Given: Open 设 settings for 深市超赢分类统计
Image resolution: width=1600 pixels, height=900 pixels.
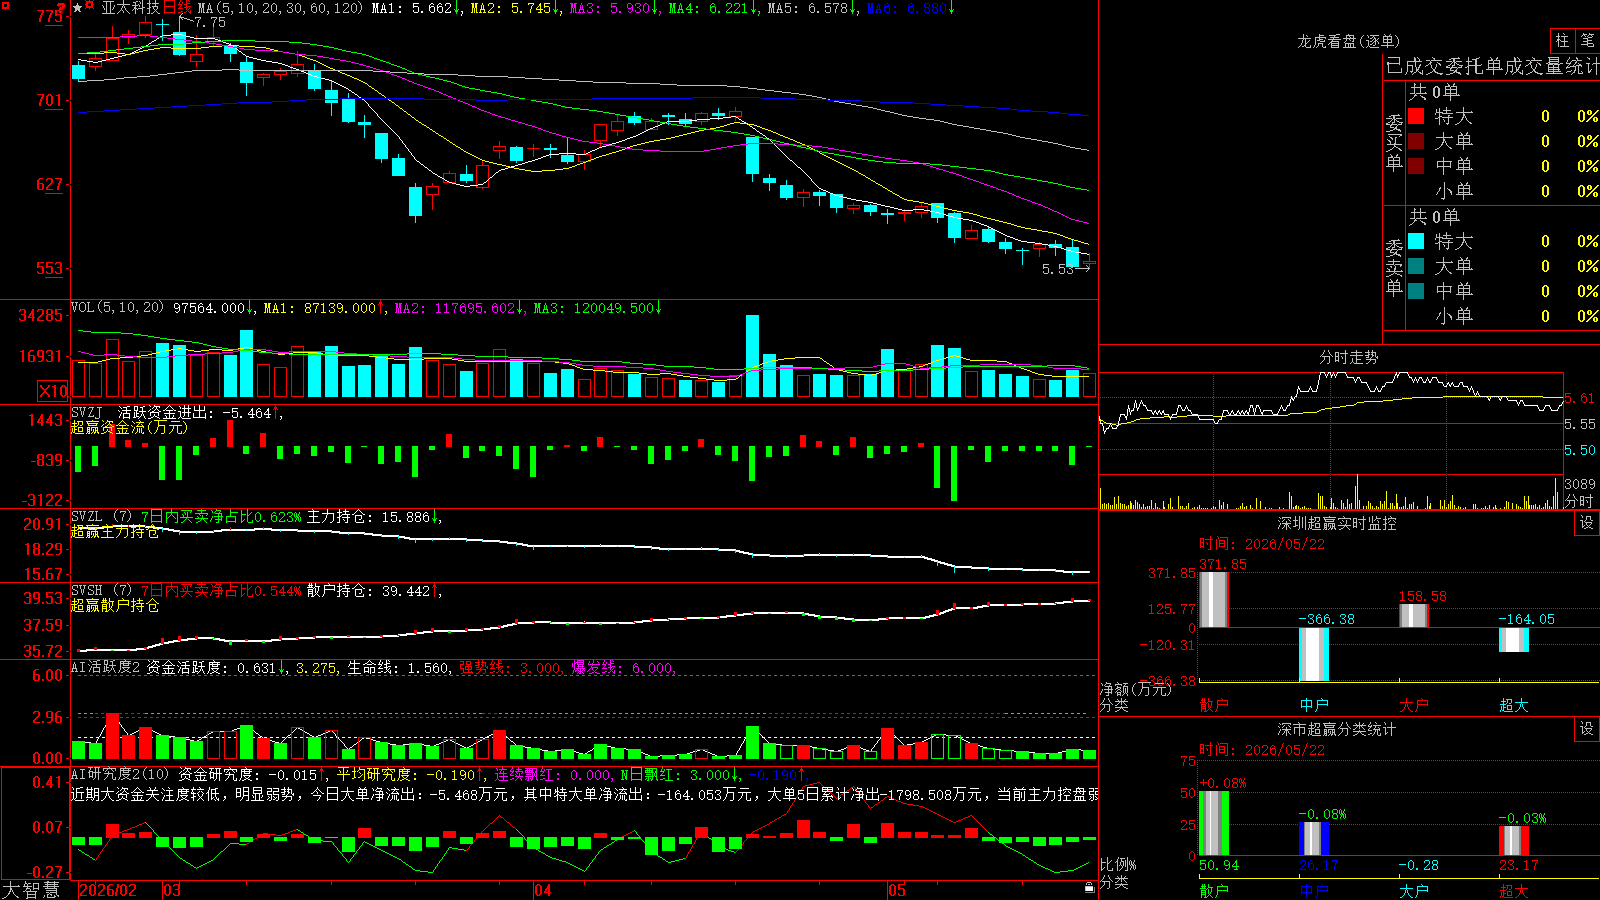Looking at the screenshot, I should 1587,729.
